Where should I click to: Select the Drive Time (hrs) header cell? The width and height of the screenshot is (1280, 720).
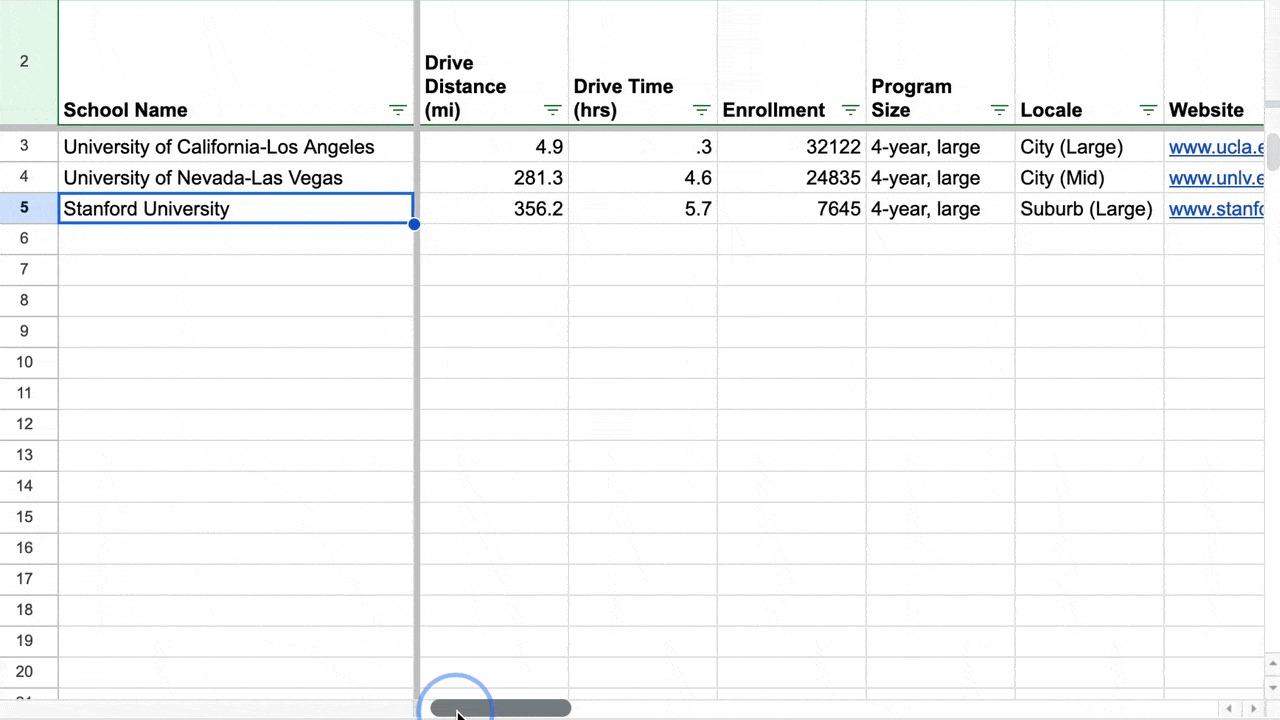[643, 62]
